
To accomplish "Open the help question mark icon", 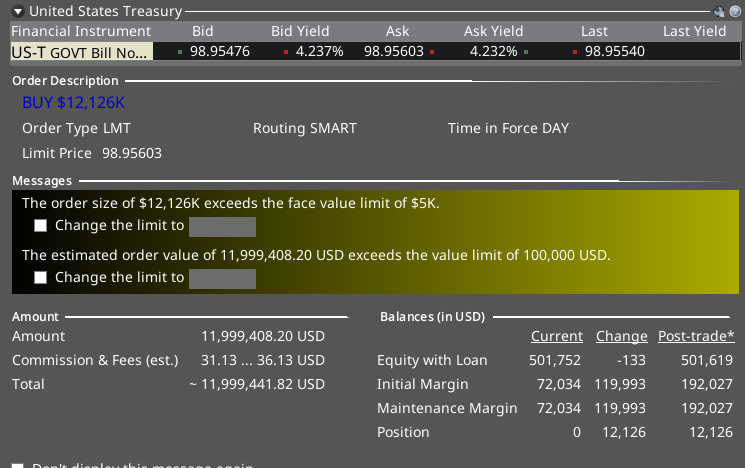I will [735, 11].
